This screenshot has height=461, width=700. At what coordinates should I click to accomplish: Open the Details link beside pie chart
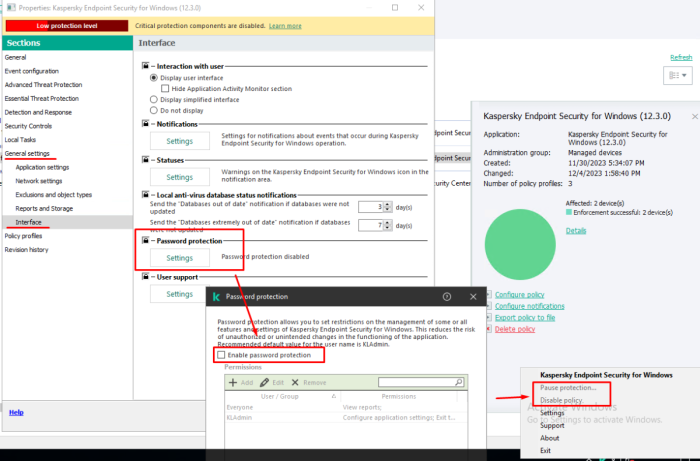point(576,231)
